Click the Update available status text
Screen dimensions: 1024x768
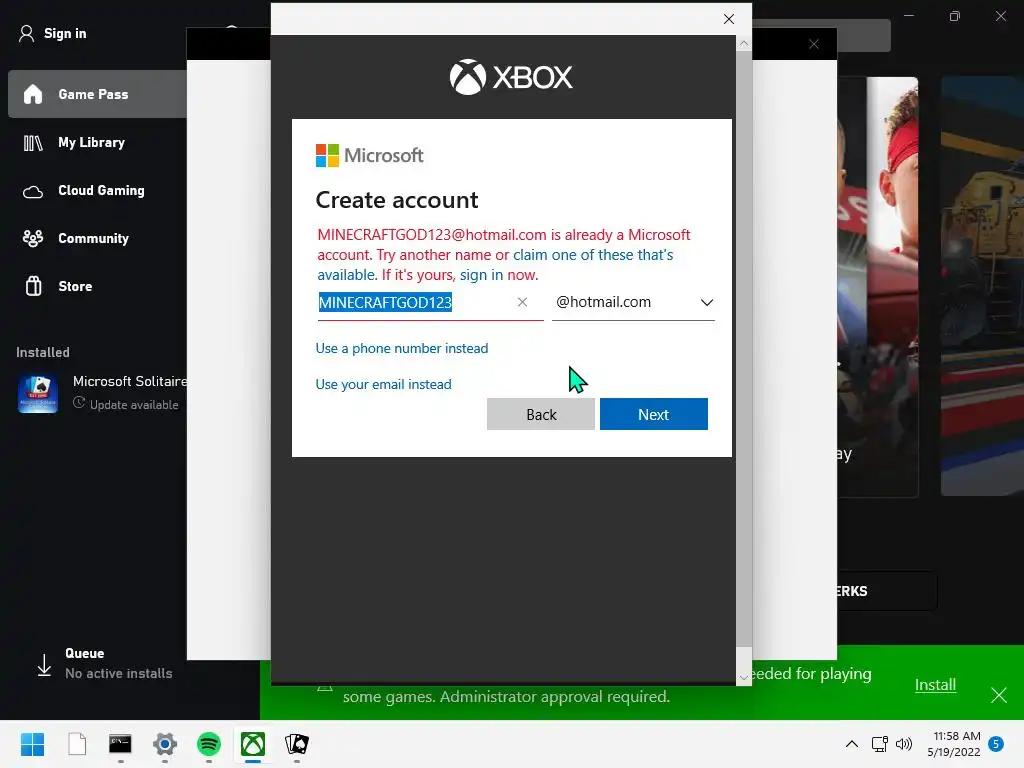click(134, 405)
